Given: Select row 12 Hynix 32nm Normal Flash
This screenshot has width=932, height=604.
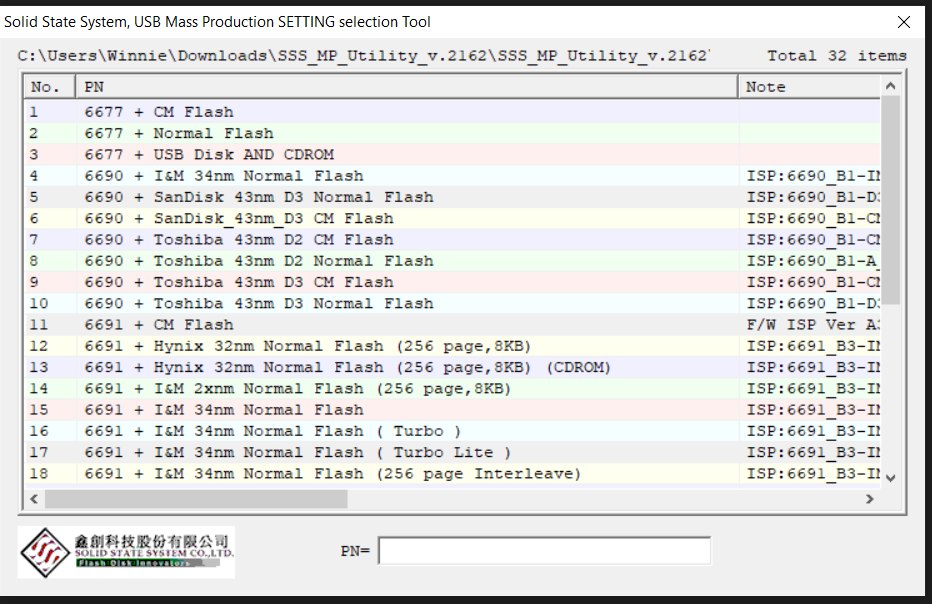Looking at the screenshot, I should pos(453,346).
